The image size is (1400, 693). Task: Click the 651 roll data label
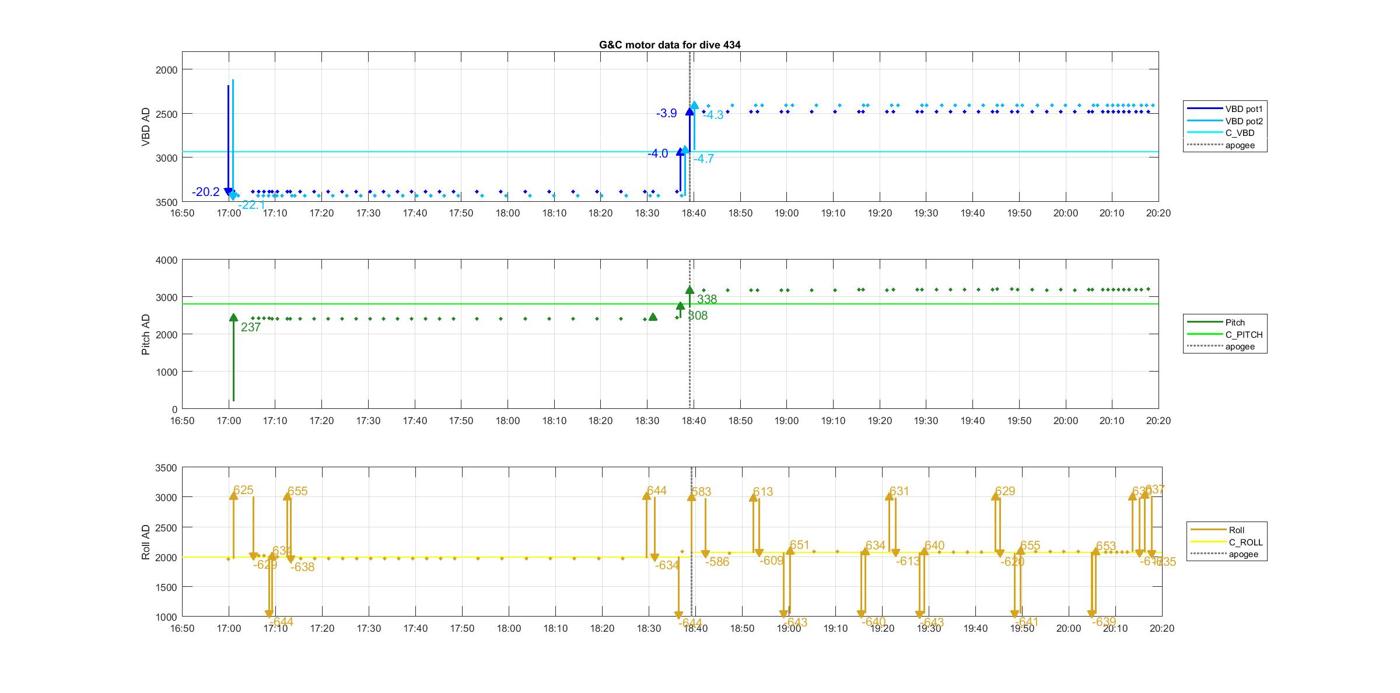[x=799, y=545]
